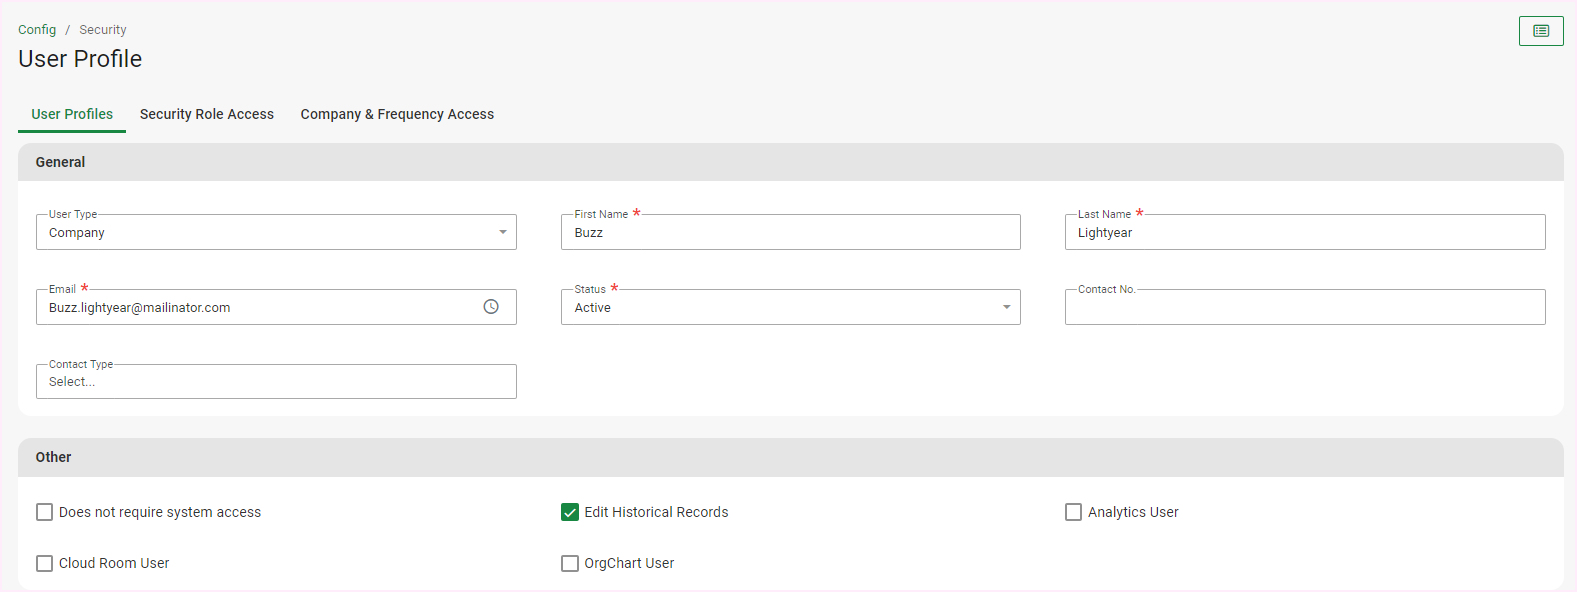Click into the First Name field
Image resolution: width=1577 pixels, height=592 pixels.
tap(790, 233)
